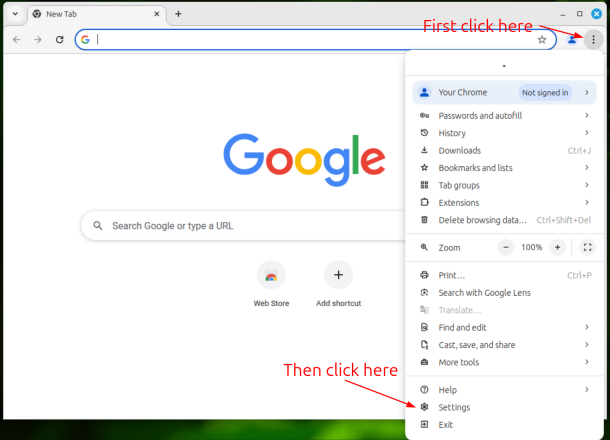Open Settings from the menu
610x440 pixels.
[x=454, y=407]
